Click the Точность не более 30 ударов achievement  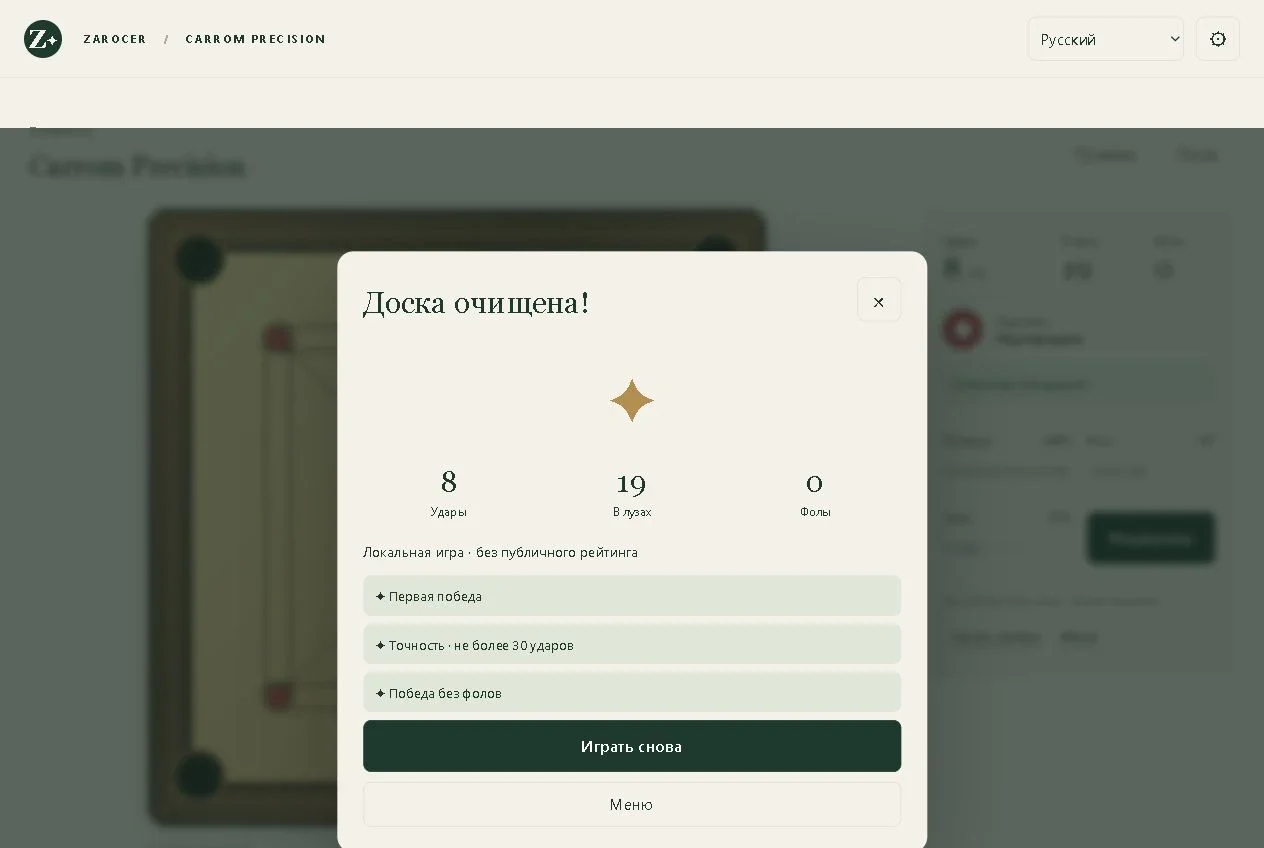(632, 645)
